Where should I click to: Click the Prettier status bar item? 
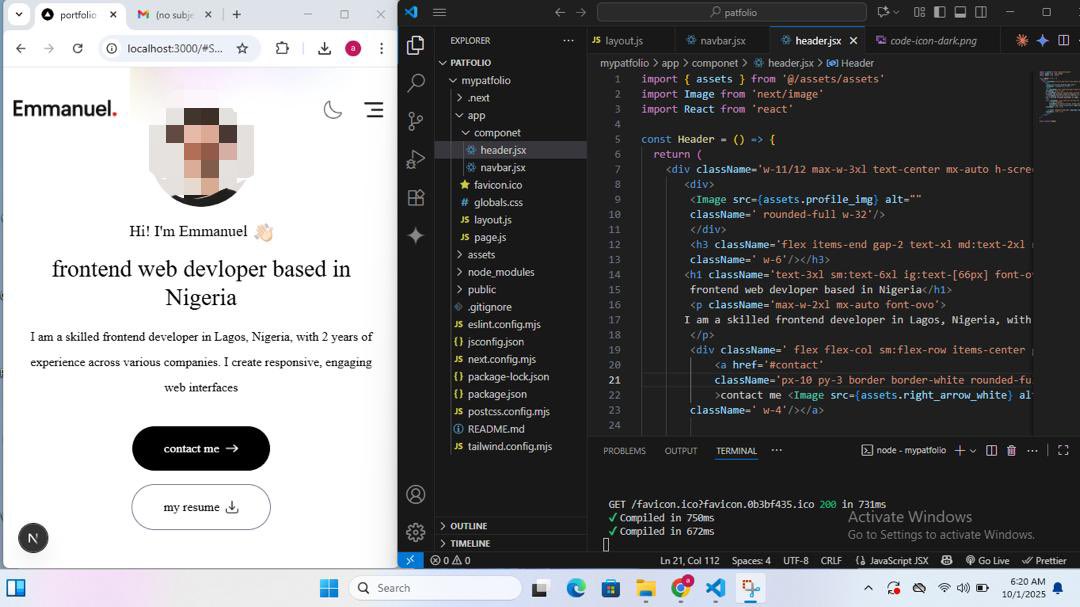point(1044,560)
